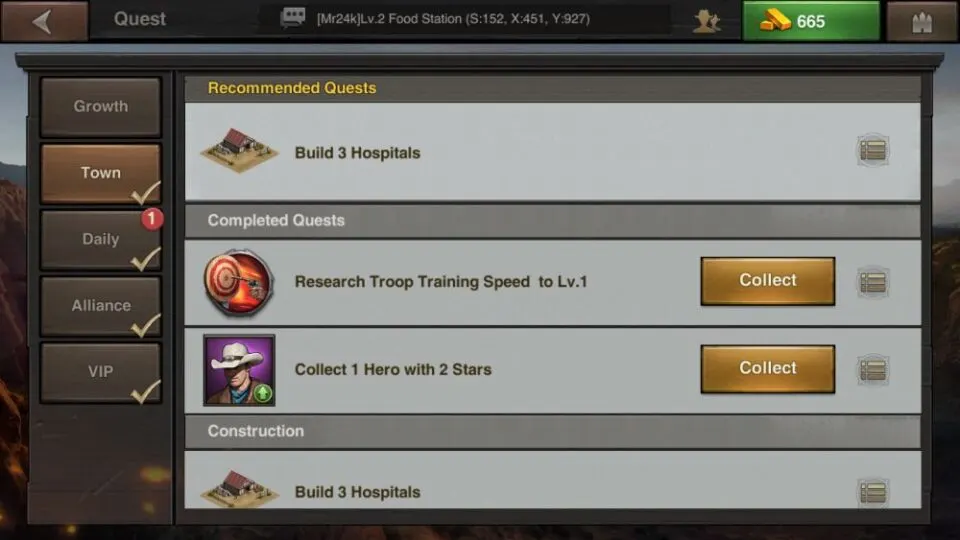Screen dimensions: 960x540
Task: Switch to the Alliance quests tab
Action: (x=101, y=306)
